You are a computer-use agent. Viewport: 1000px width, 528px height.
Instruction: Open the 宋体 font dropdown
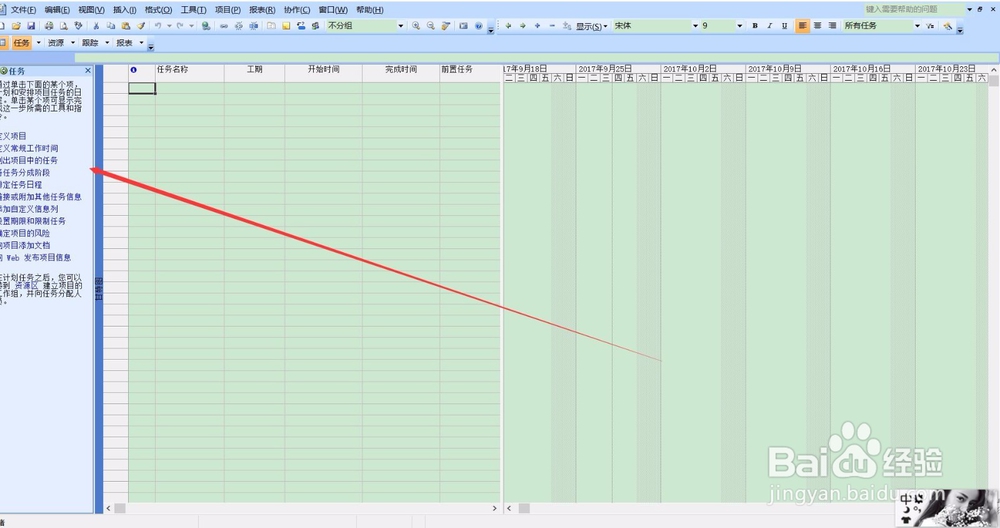pos(695,26)
